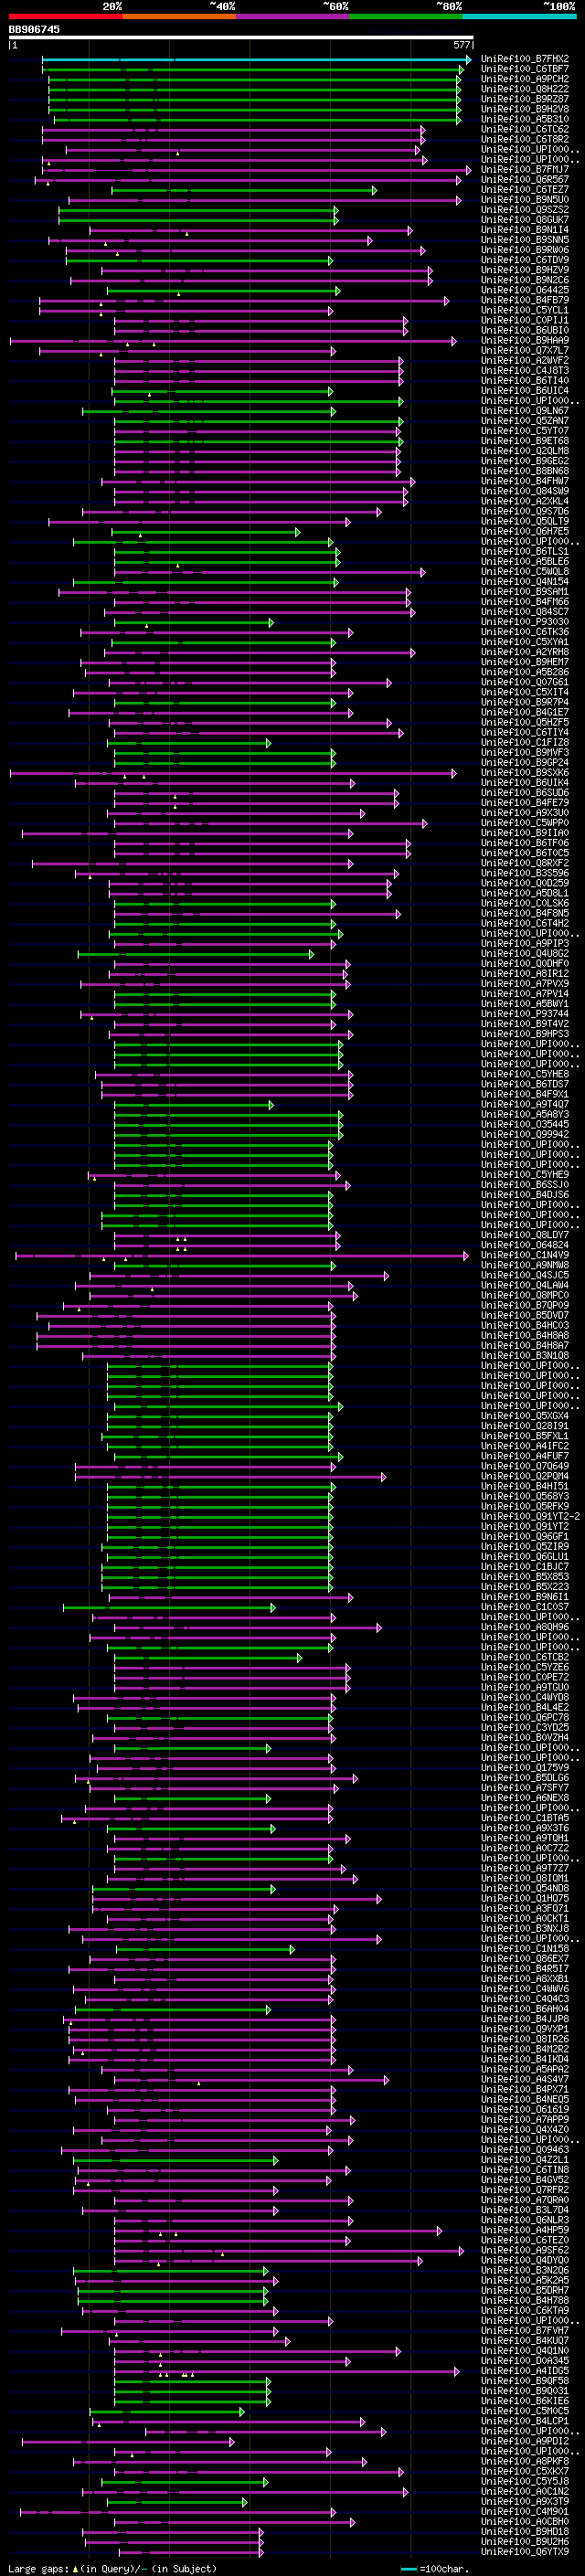Open hit UniRef100_A9PDI2
Screen dimensions: 585x2576
click(525, 2441)
